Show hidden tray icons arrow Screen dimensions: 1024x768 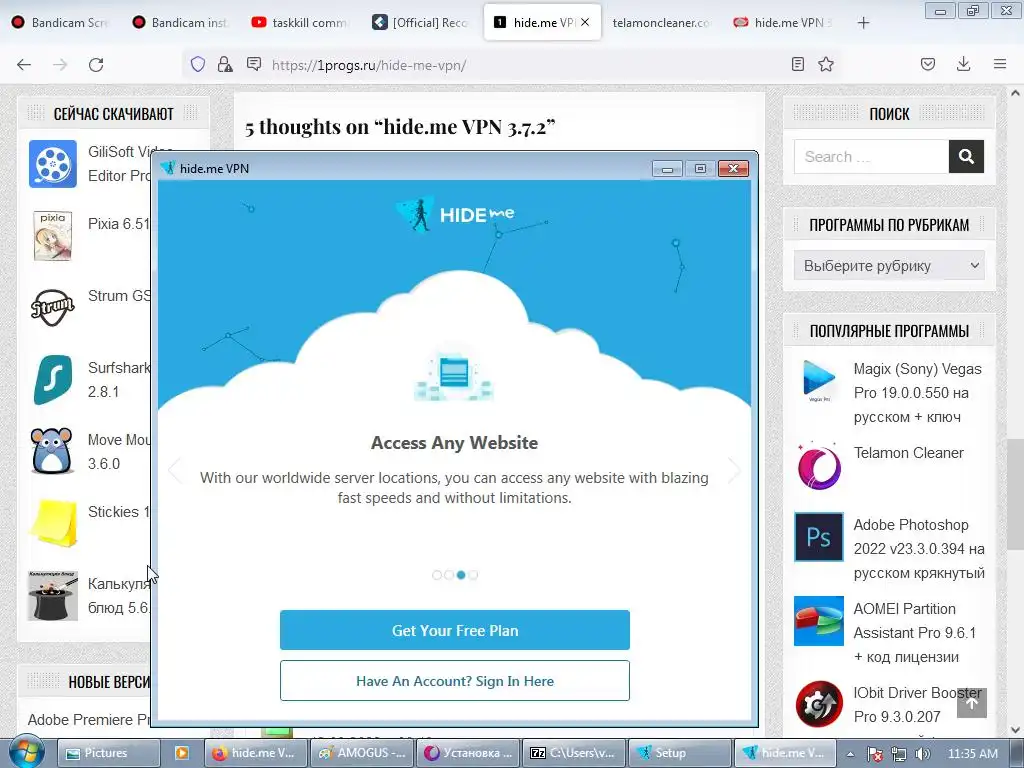pos(850,754)
